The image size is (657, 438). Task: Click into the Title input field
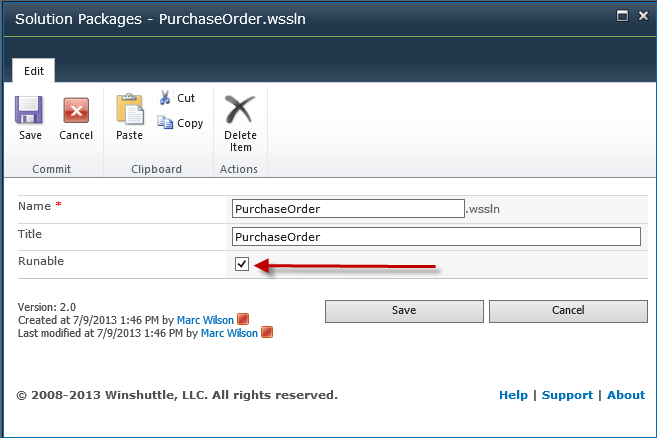click(436, 237)
